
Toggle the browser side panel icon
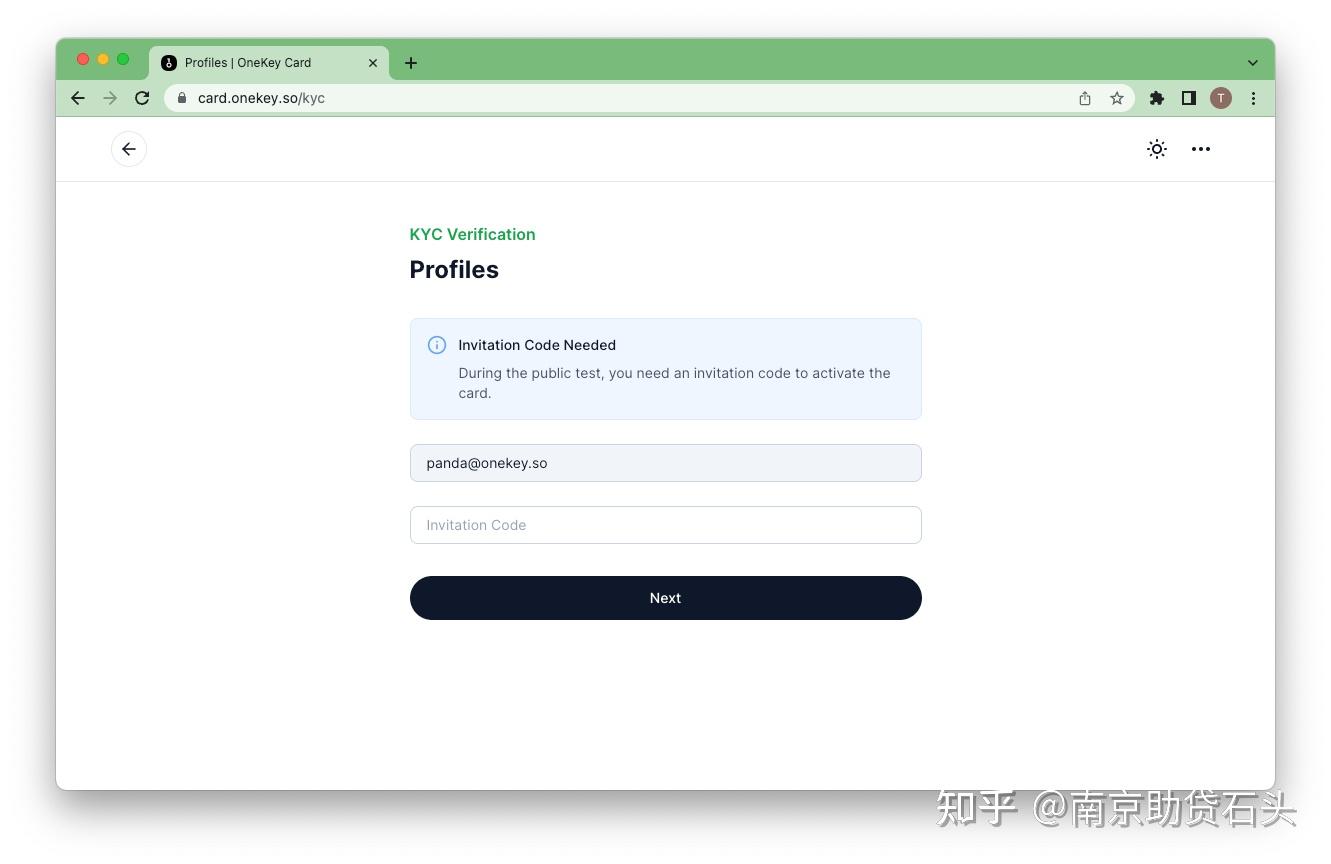click(x=1189, y=98)
